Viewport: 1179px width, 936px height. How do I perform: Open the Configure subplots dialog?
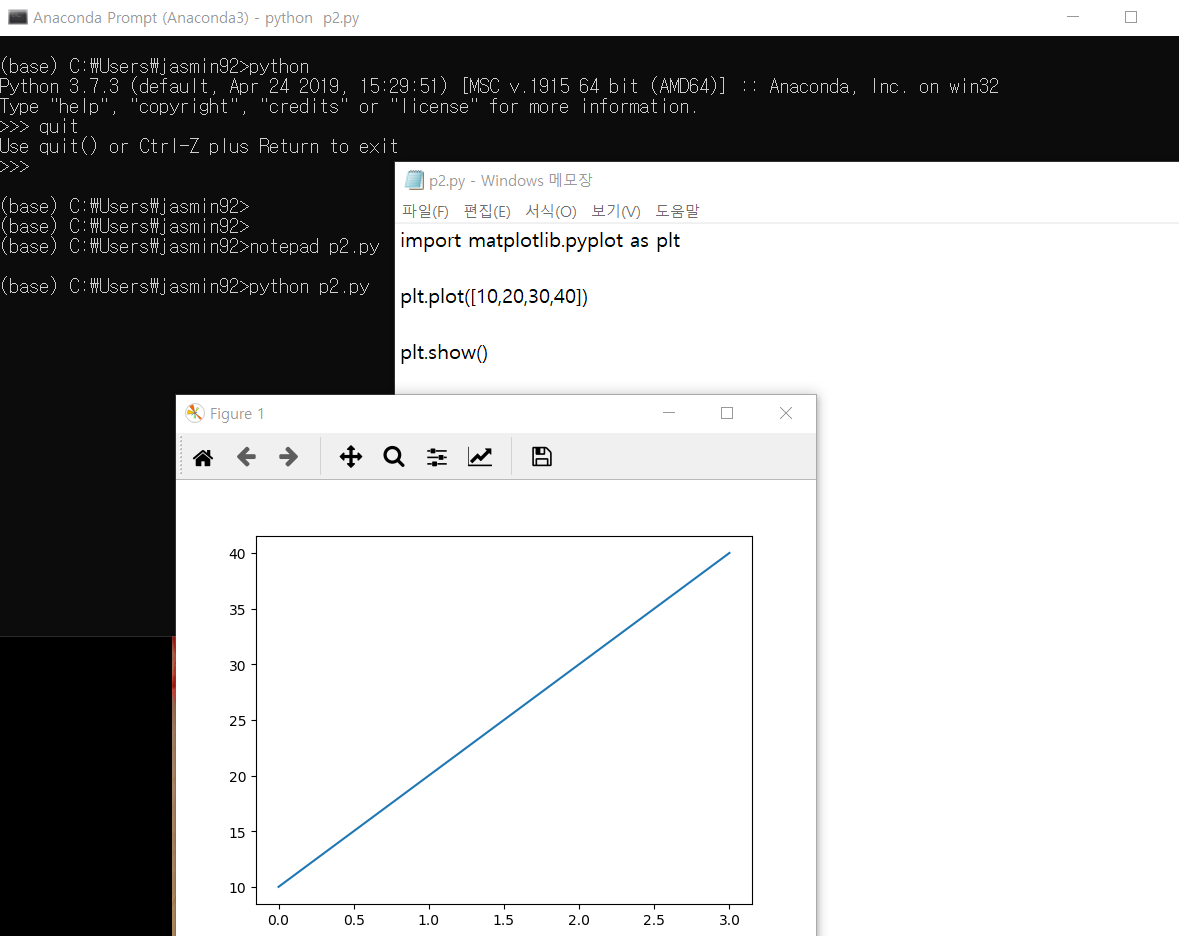coord(436,456)
